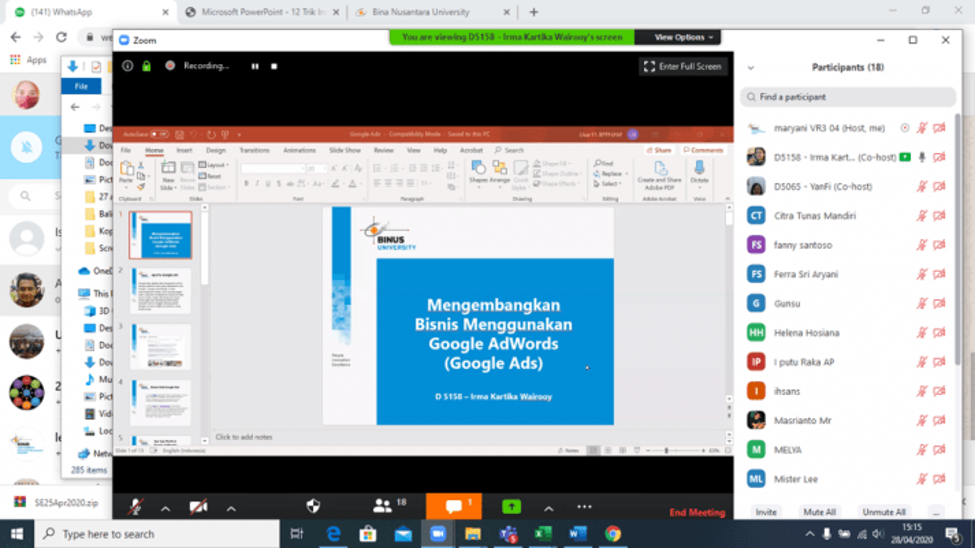
Task: Open the Design tab in shared PowerPoint
Action: [x=216, y=151]
